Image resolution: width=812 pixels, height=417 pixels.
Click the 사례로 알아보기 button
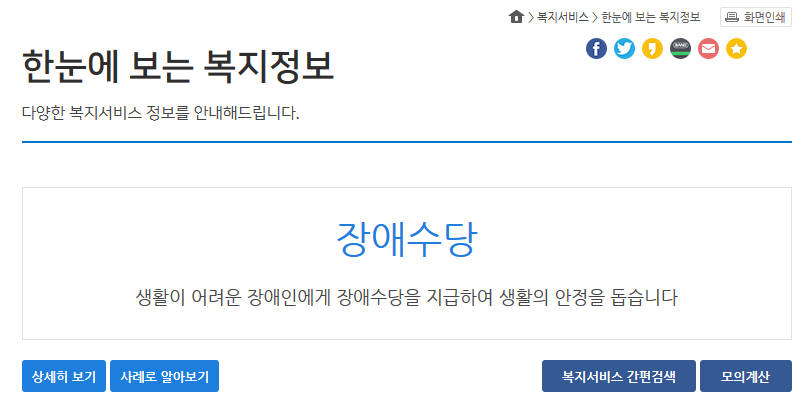coord(164,376)
